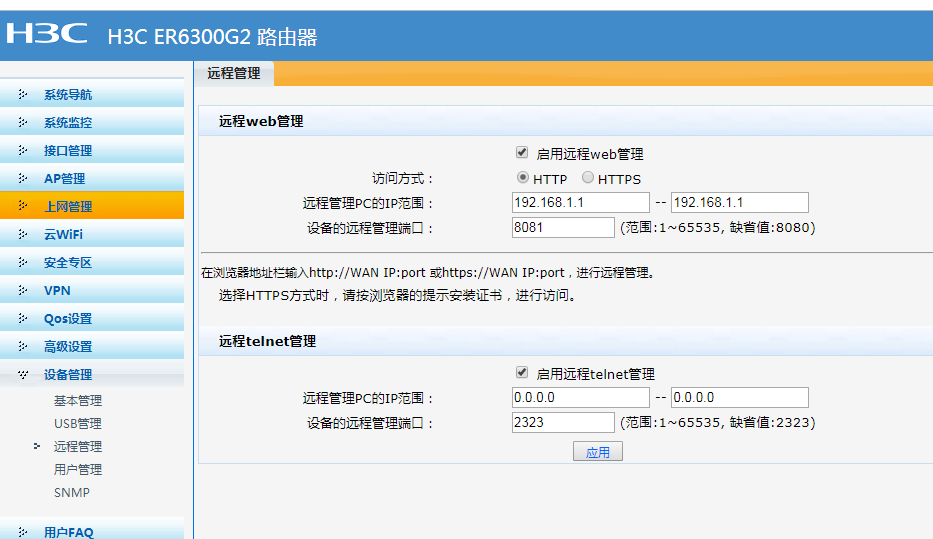The height and width of the screenshot is (539, 933).
Task: Go to 基本管理 submenu item
Action: coord(78,400)
